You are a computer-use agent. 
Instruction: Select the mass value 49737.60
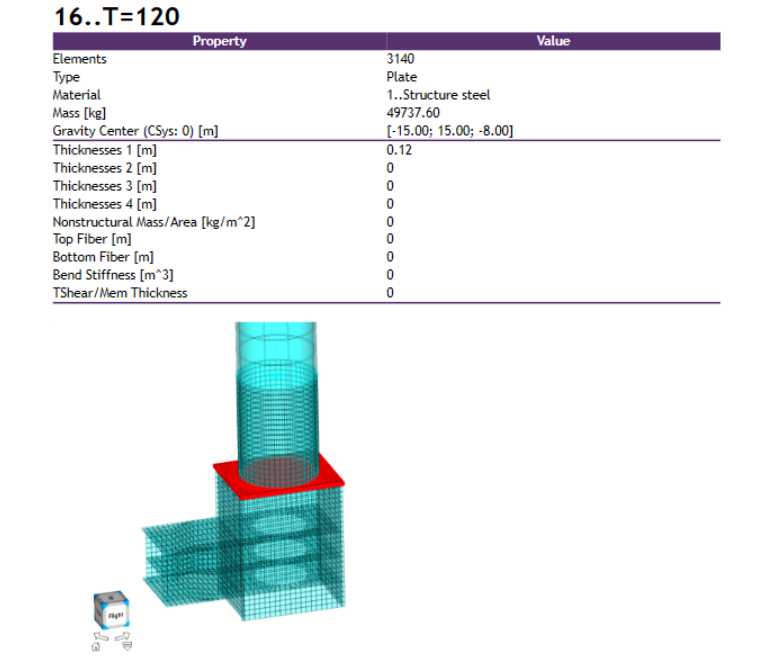(x=412, y=113)
